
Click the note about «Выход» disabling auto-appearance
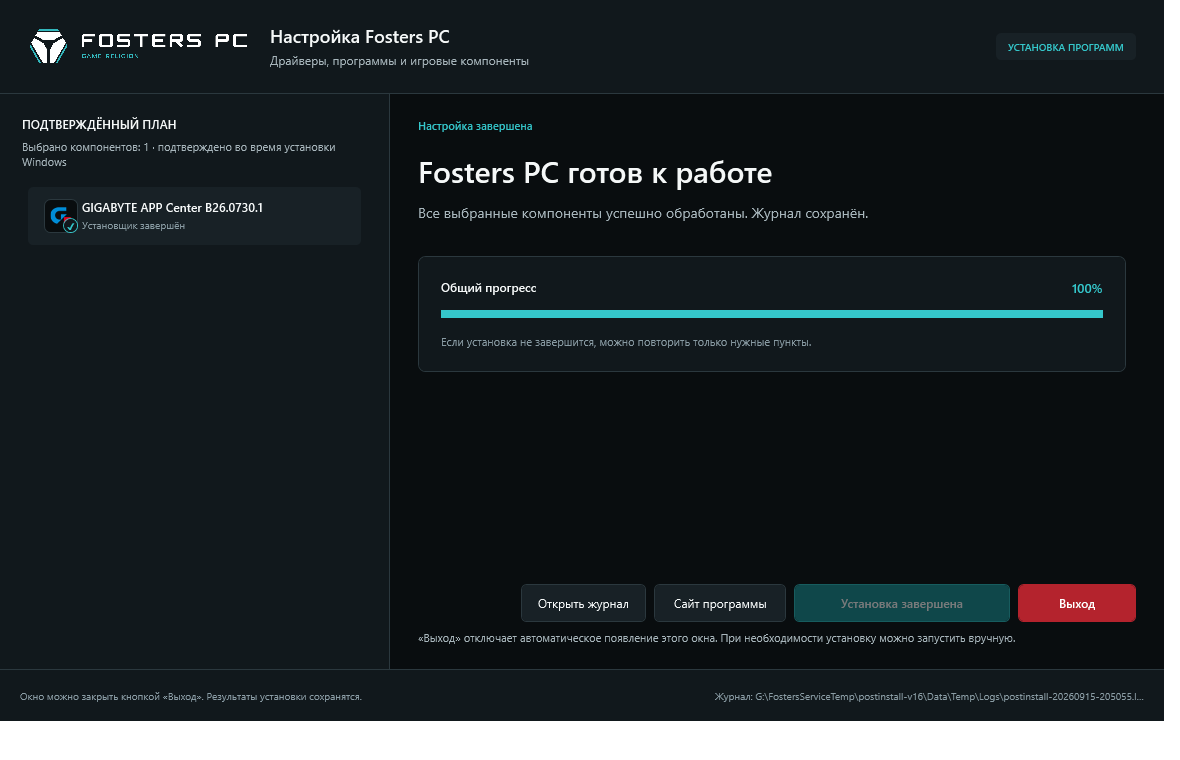click(x=716, y=638)
